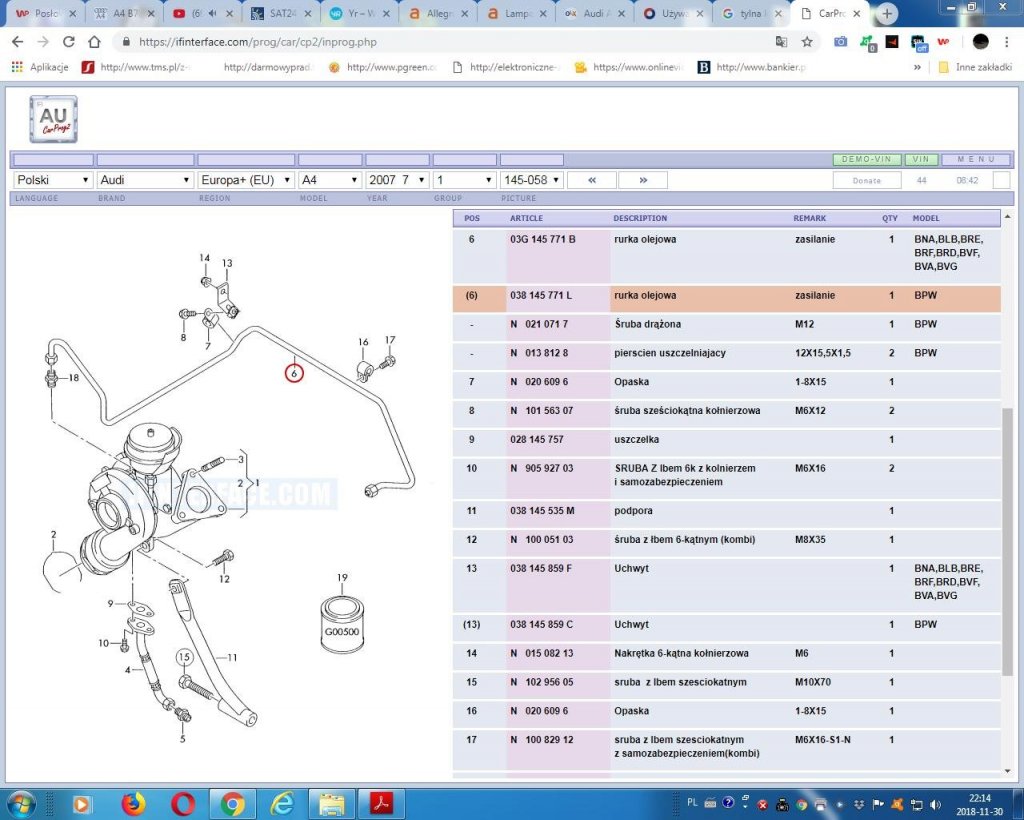Click the green VIN button
The height and width of the screenshot is (820, 1024).
[921, 159]
